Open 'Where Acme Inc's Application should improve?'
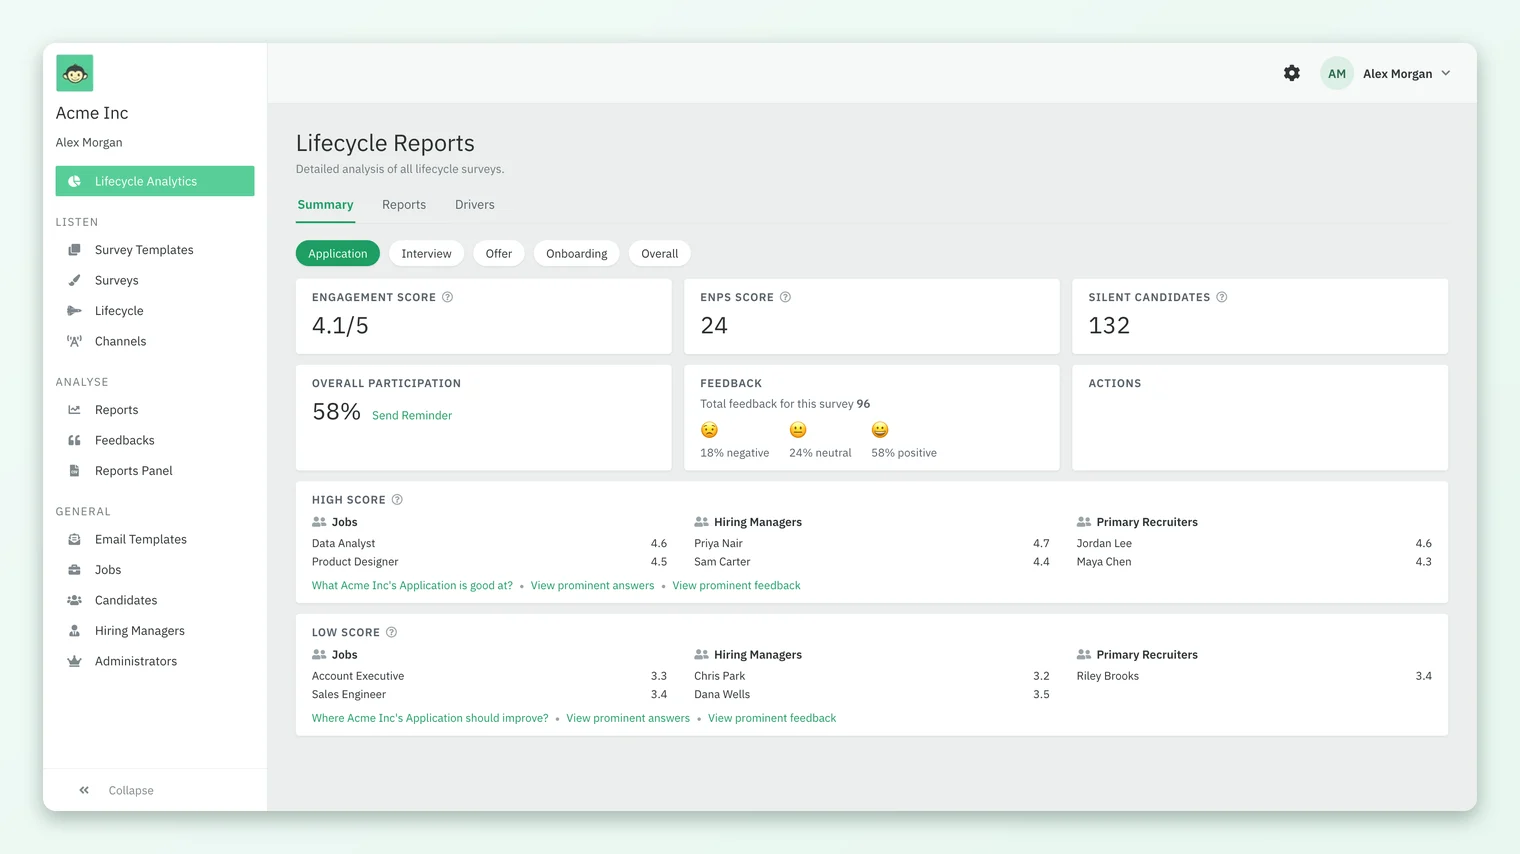The height and width of the screenshot is (854, 1520). click(x=430, y=718)
